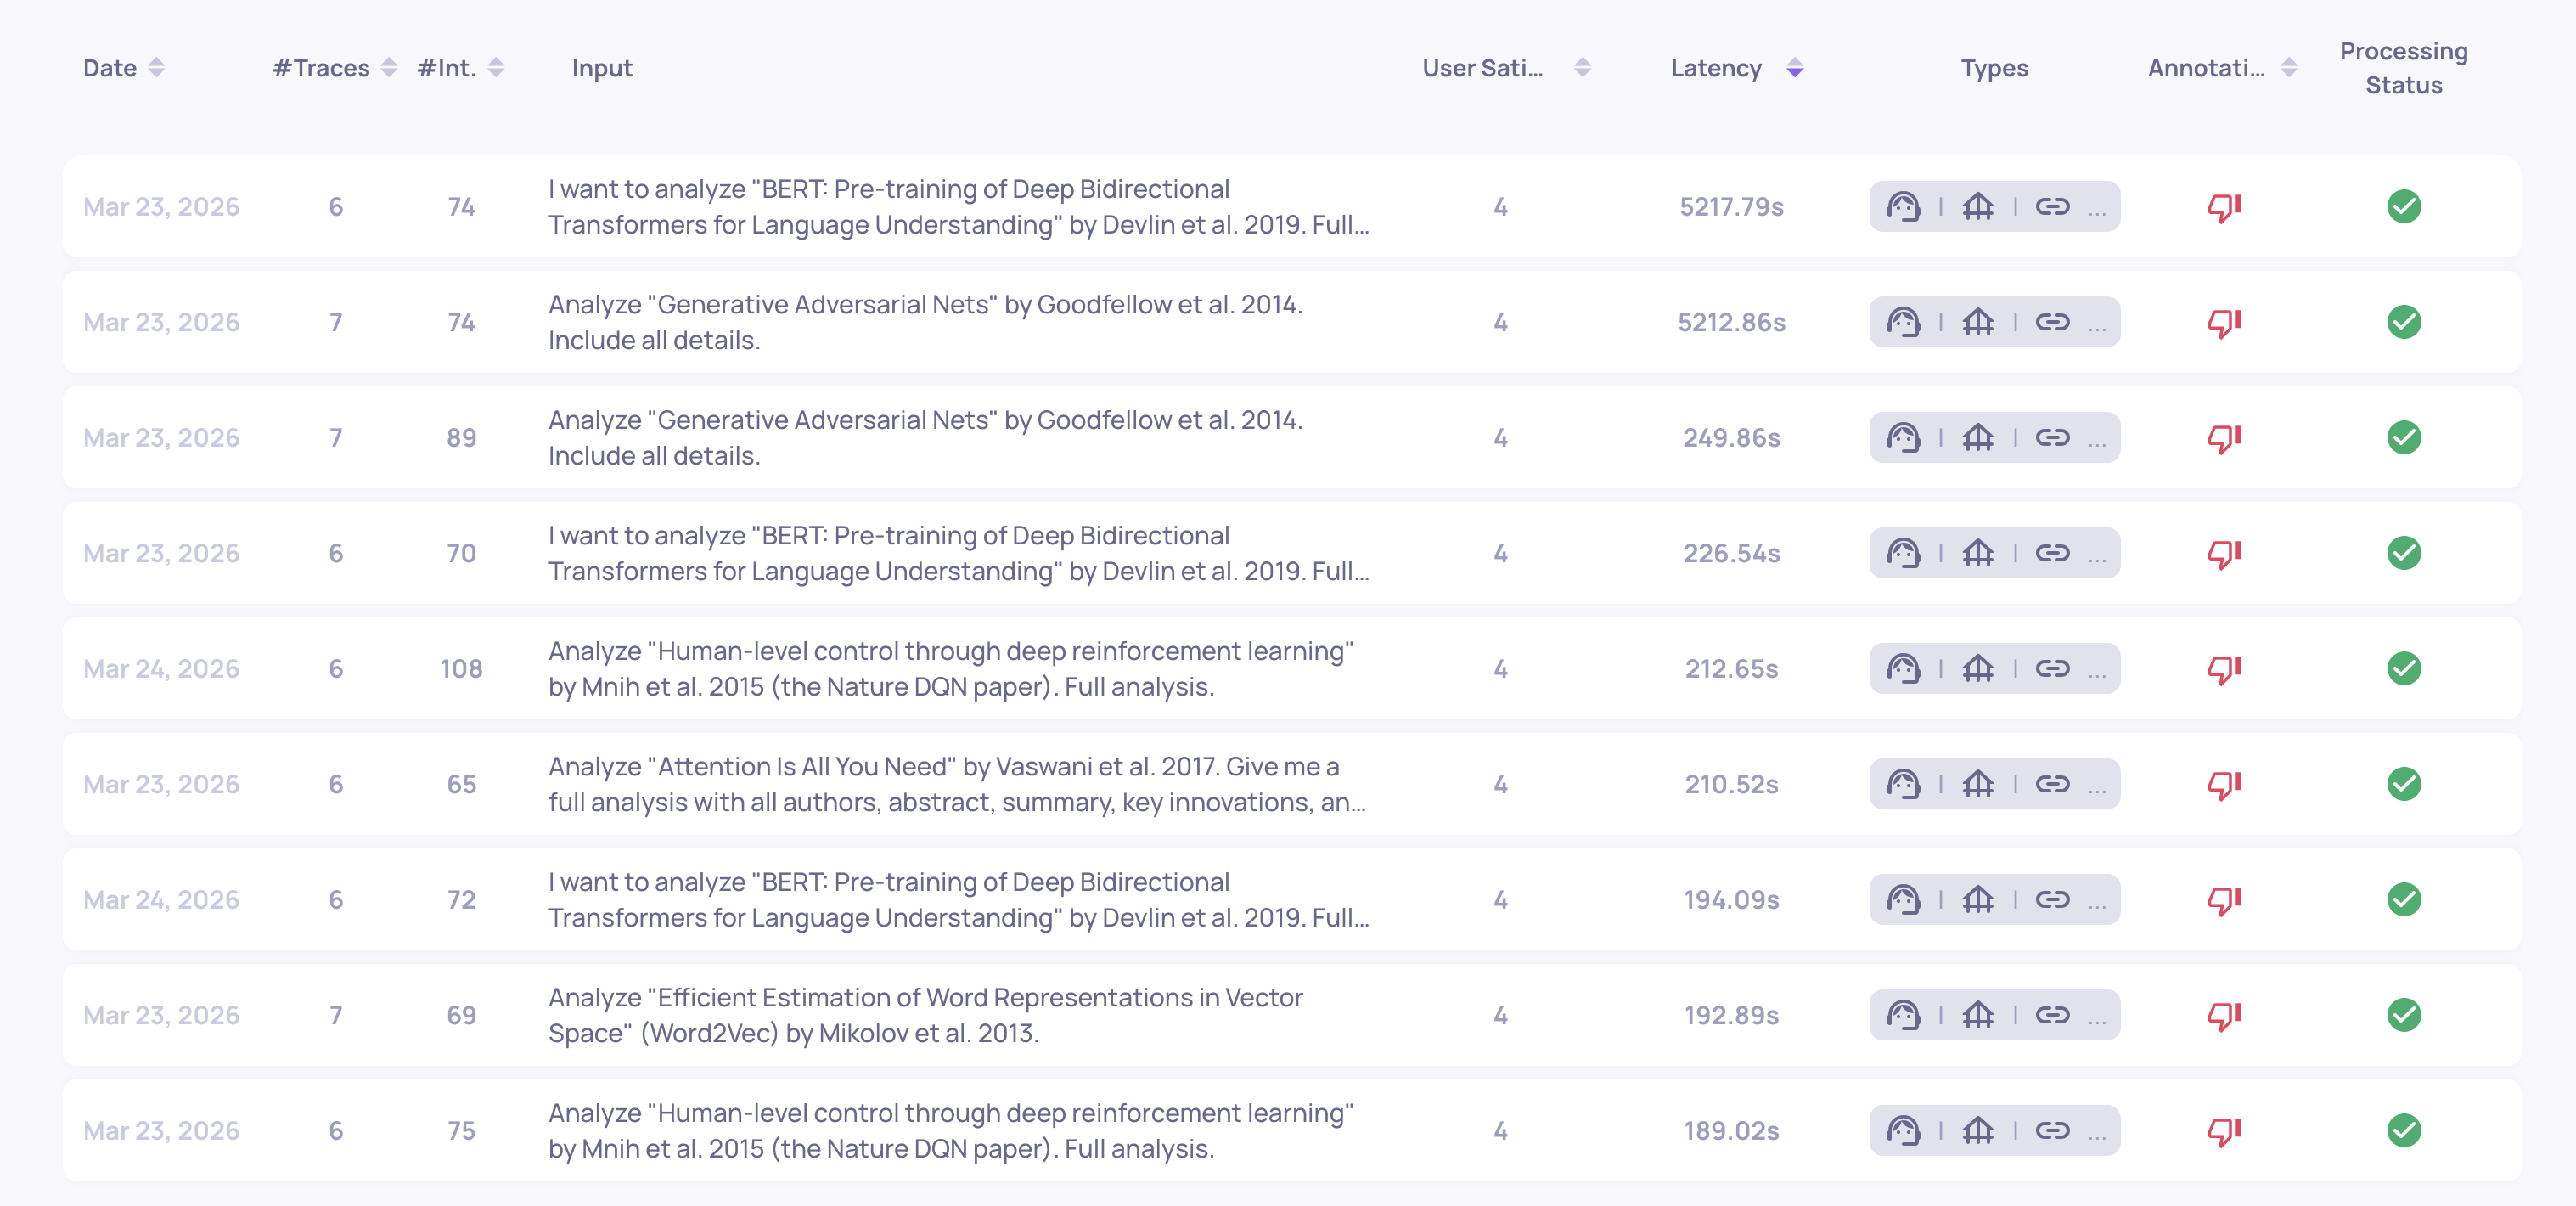Sort by #Int. column arrows
Screen dimensions: 2576x1206
[496, 68]
